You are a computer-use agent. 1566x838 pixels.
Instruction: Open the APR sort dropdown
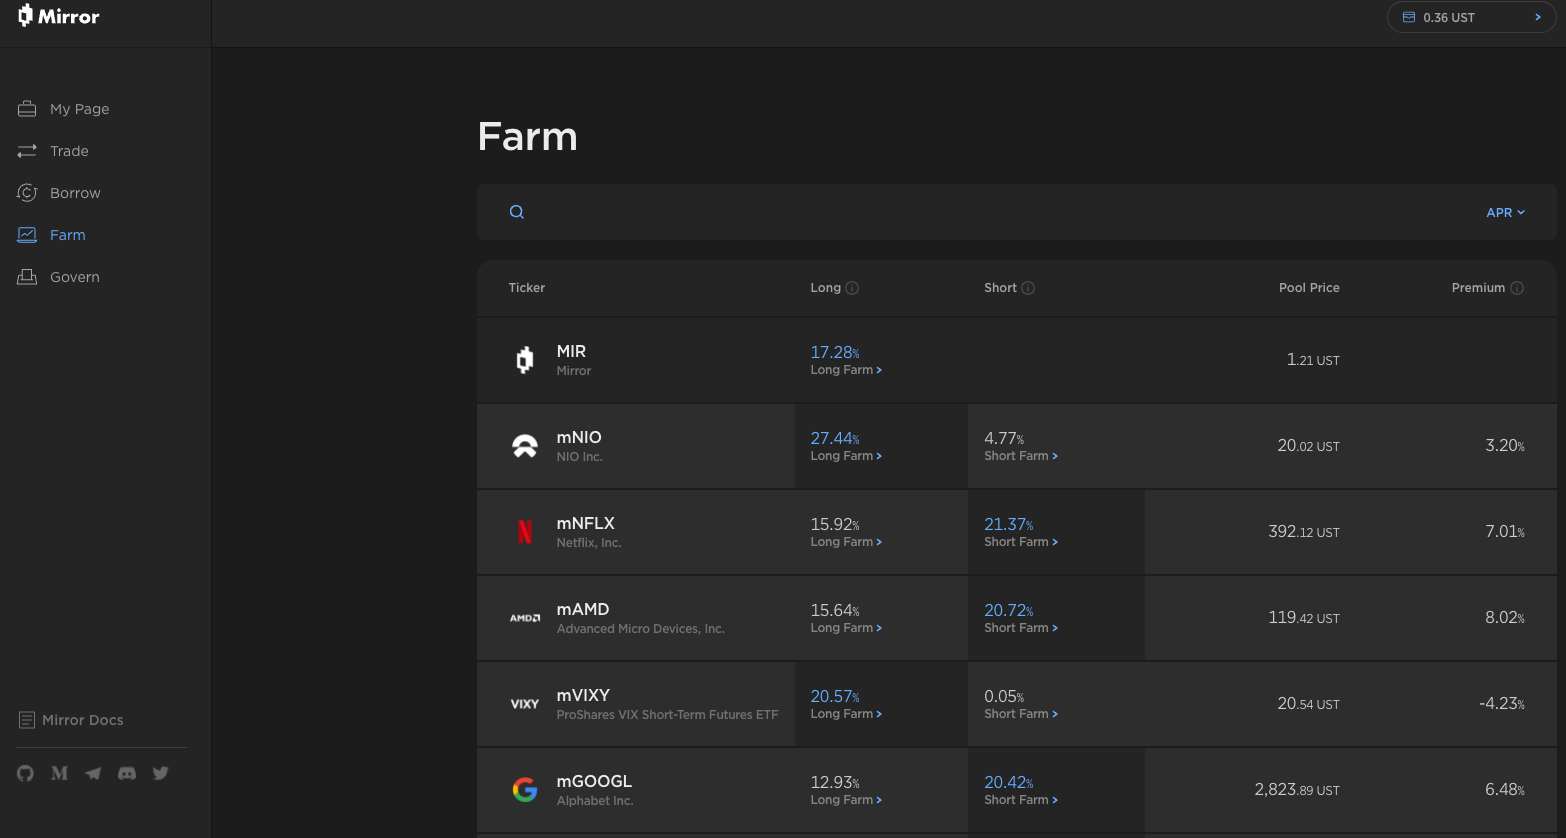pos(1505,212)
